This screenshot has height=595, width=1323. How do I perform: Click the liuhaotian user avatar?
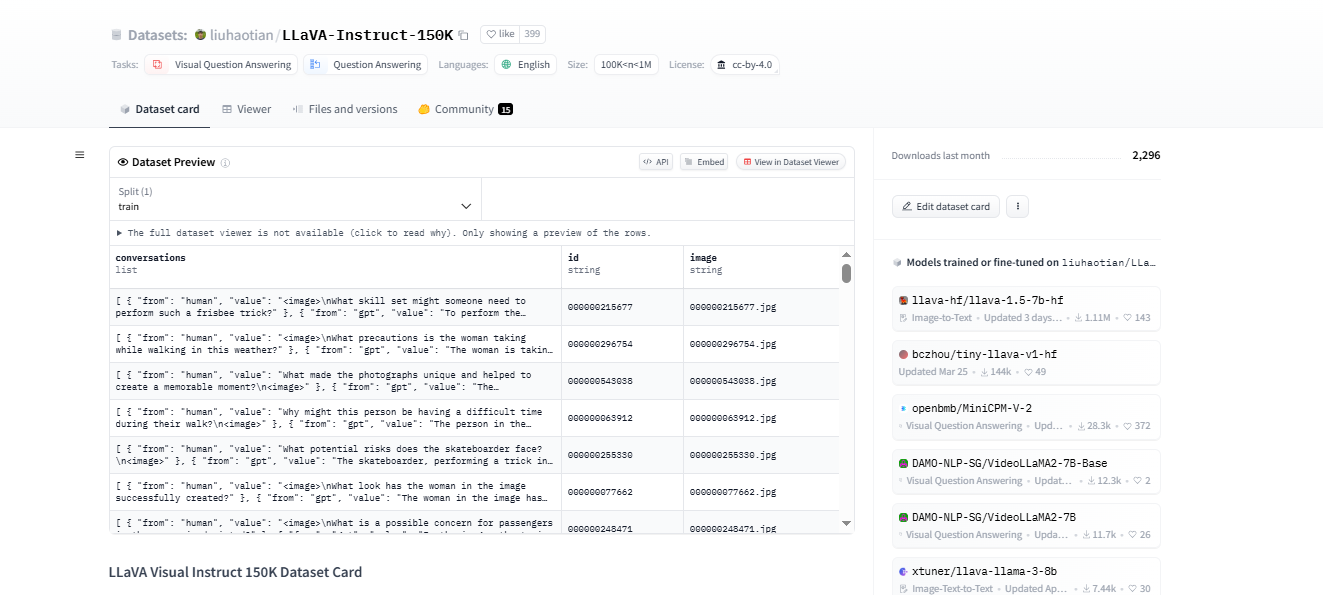coord(200,35)
